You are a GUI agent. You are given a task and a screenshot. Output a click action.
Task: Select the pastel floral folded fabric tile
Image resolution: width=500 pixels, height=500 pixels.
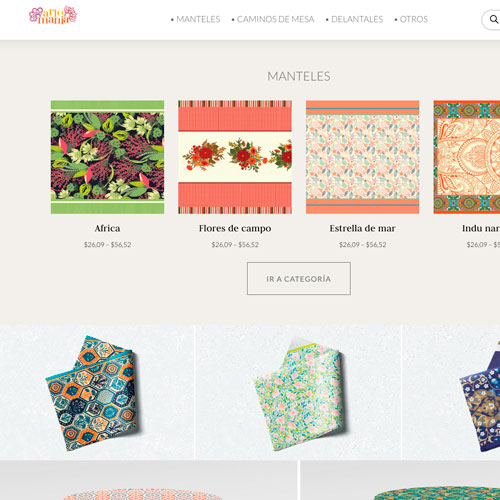(298, 392)
